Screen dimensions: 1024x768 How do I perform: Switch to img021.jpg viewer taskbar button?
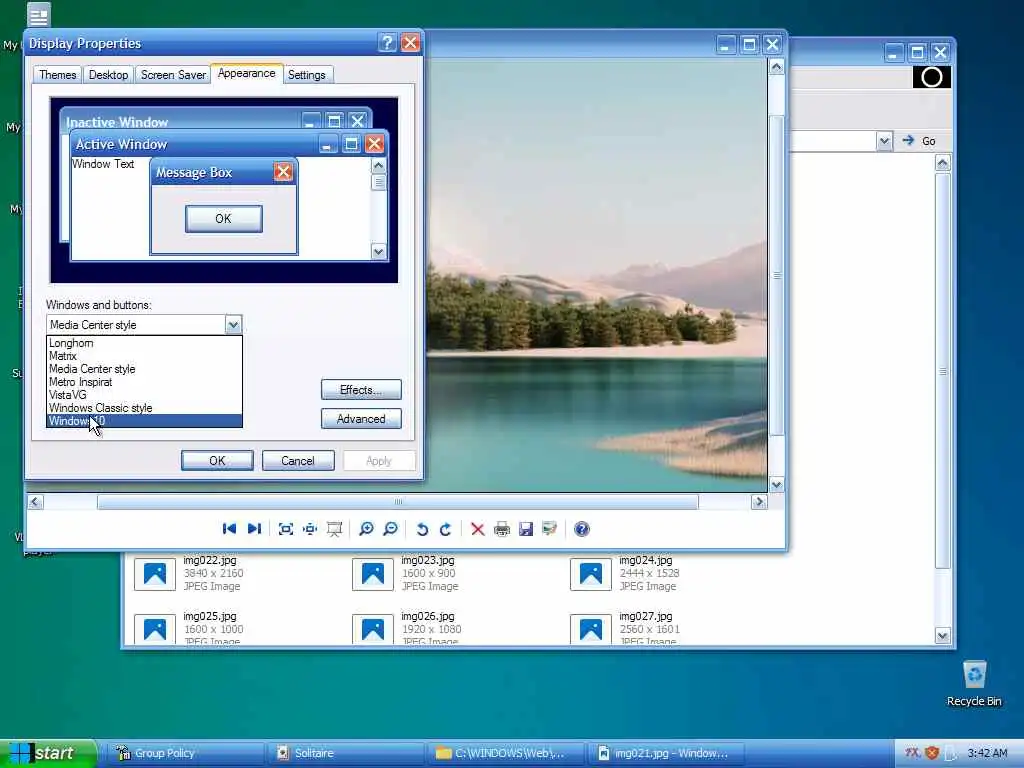666,753
